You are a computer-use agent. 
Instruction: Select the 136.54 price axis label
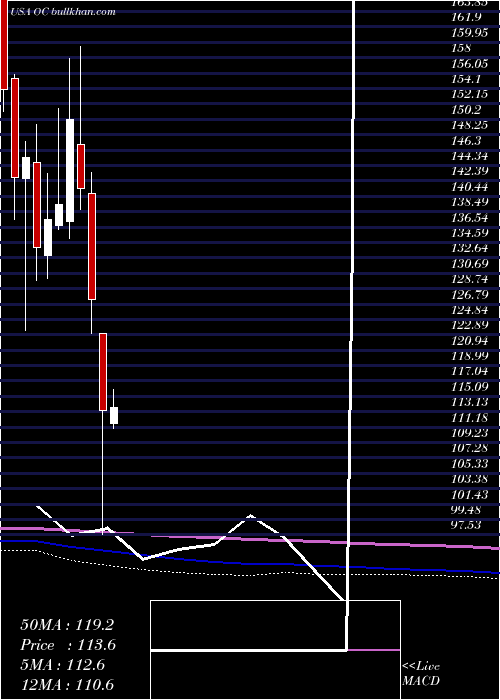470,217
